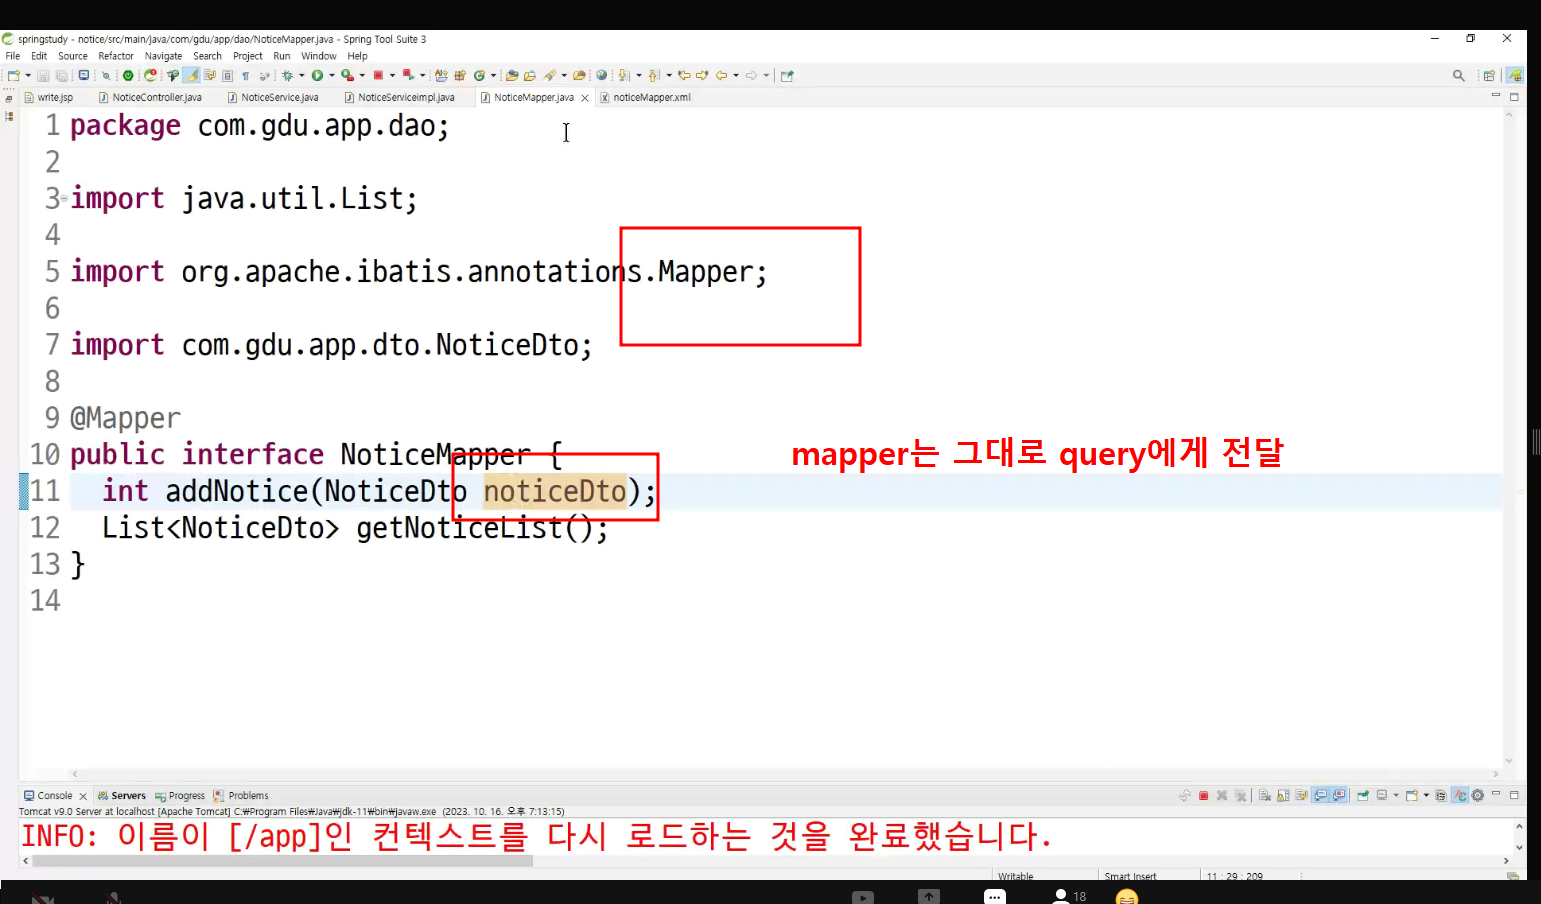
Task: Select the Progress view tab
Action: [180, 796]
